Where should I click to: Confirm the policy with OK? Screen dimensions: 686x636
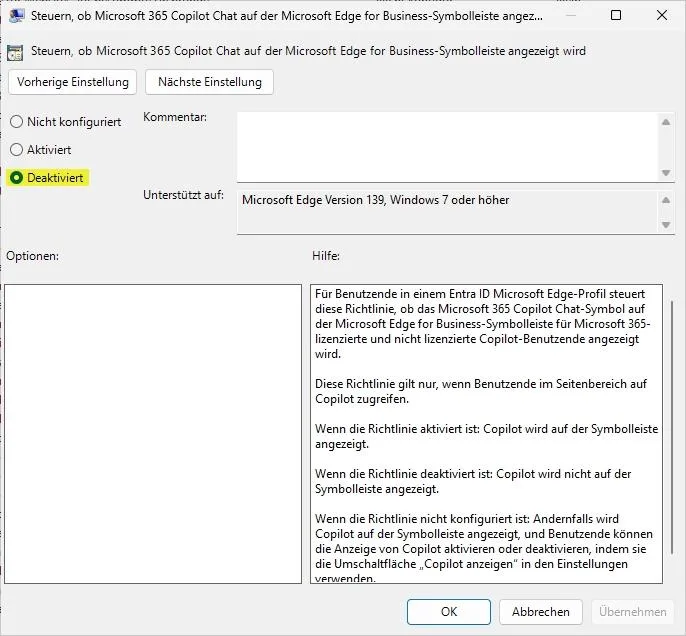pos(449,612)
